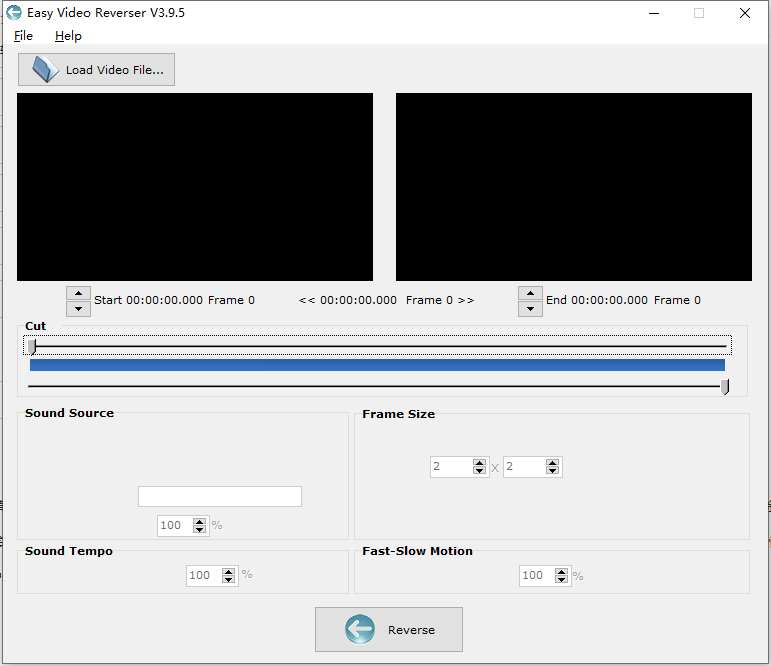The image size is (771, 666).
Task: Click the right reversed preview pane
Action: [x=574, y=187]
